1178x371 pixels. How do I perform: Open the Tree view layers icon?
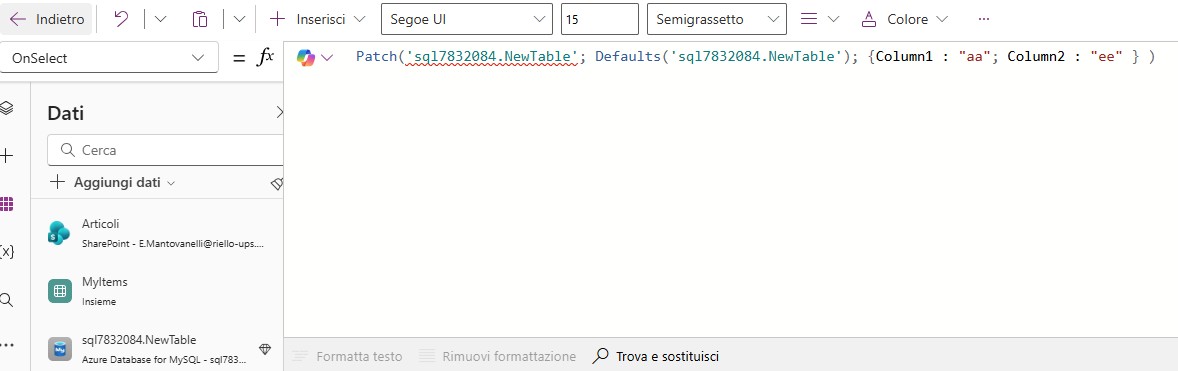pyautogui.click(x=7, y=108)
